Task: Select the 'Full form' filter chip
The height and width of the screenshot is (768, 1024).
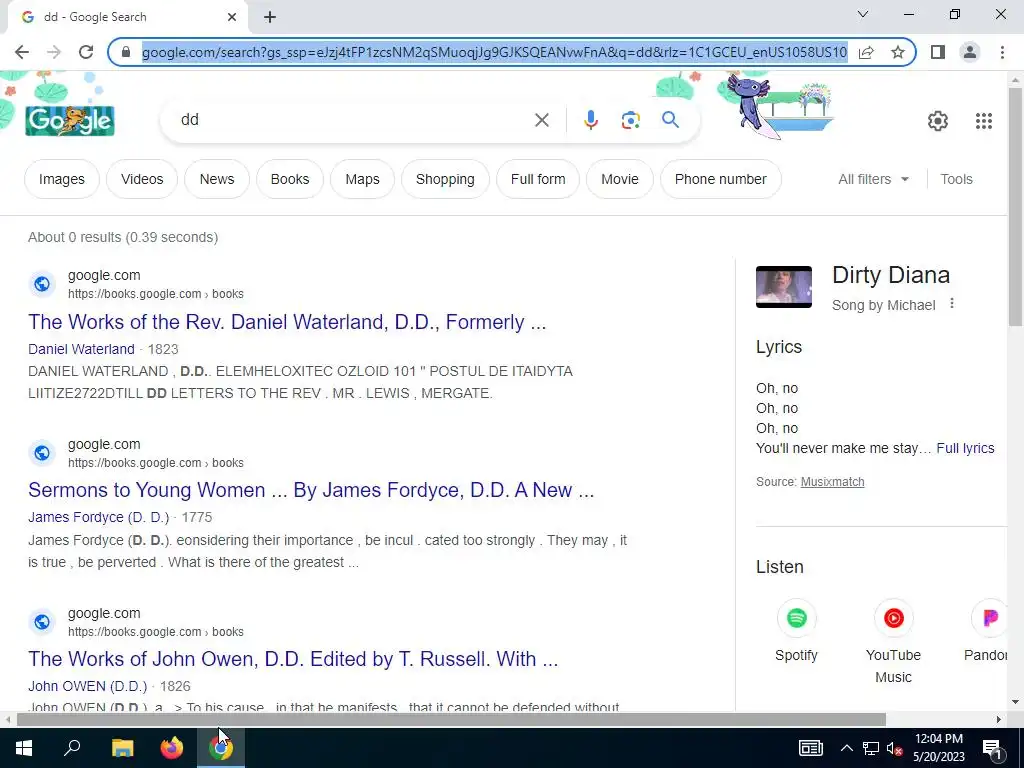Action: 538,179
